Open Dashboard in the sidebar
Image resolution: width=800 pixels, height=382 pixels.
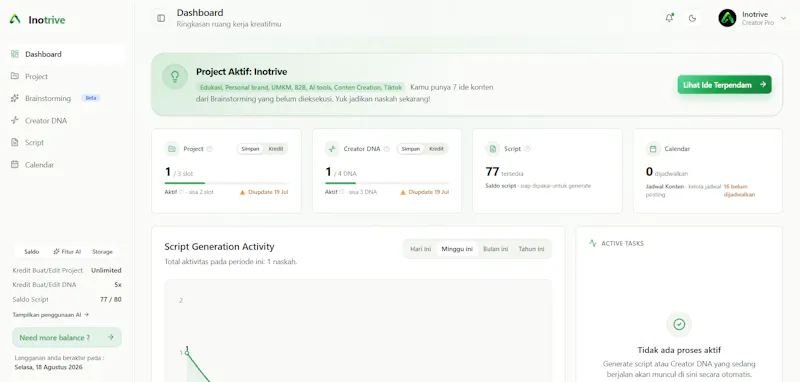[66, 54]
